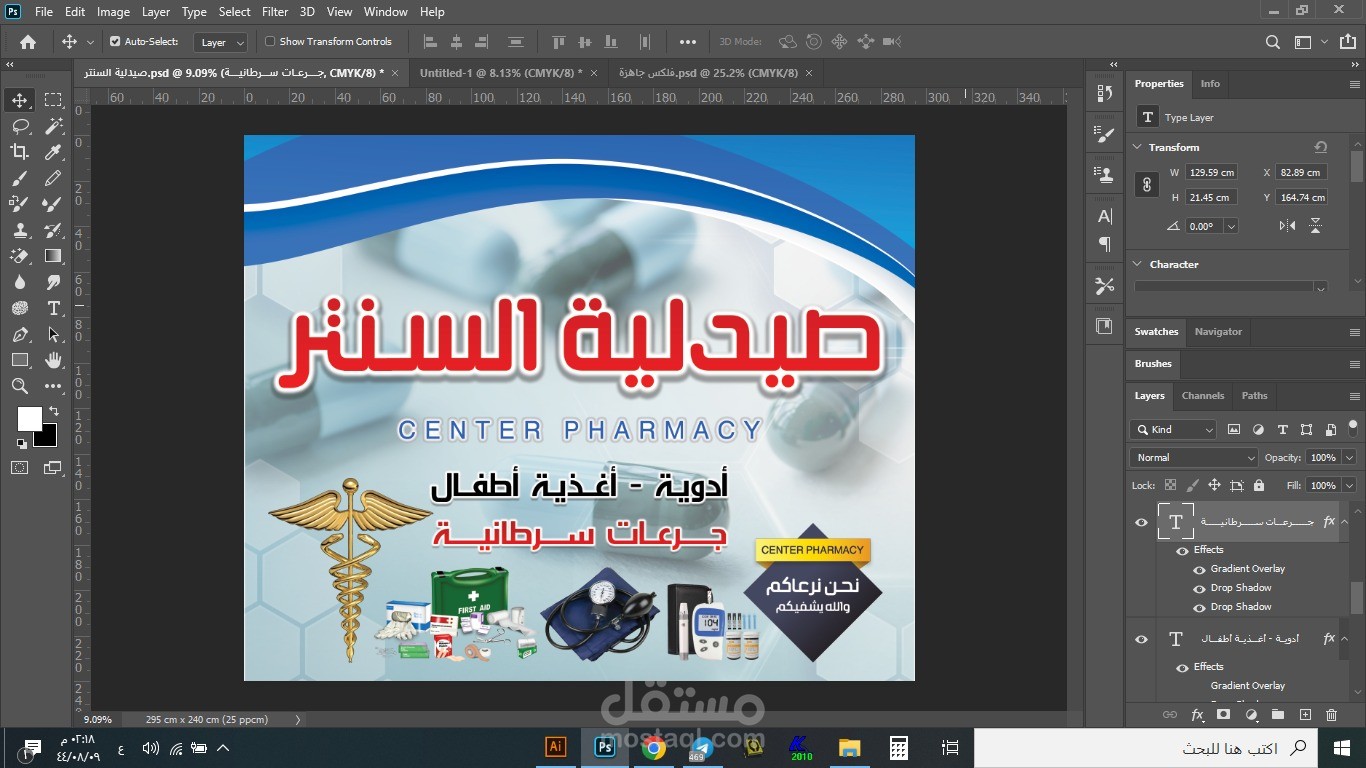
Task: Reset the transform values
Action: [x=1320, y=147]
